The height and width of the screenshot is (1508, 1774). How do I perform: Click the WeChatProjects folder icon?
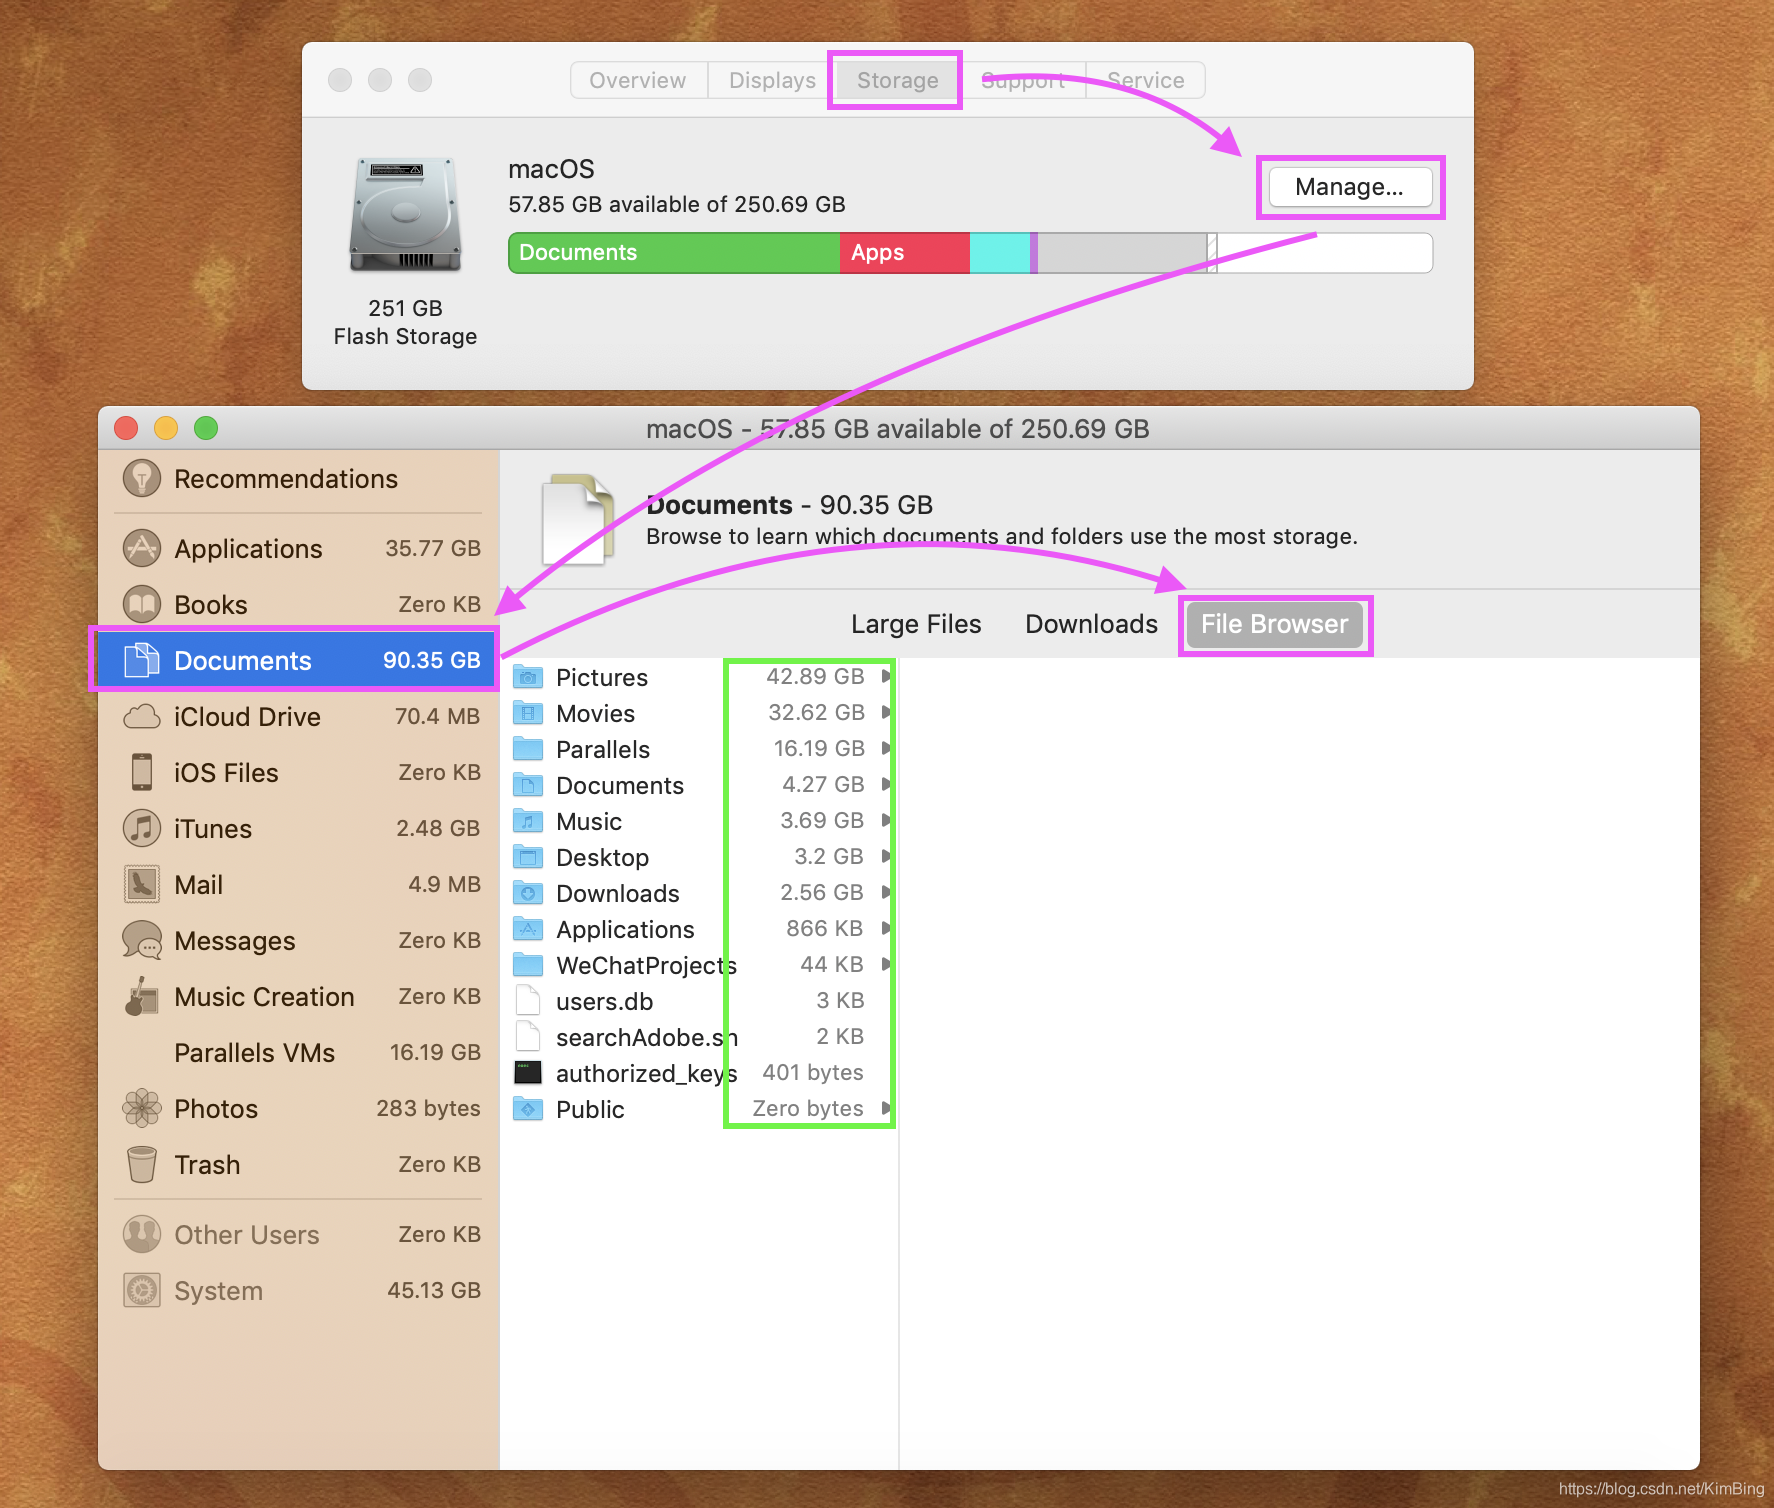pos(528,965)
